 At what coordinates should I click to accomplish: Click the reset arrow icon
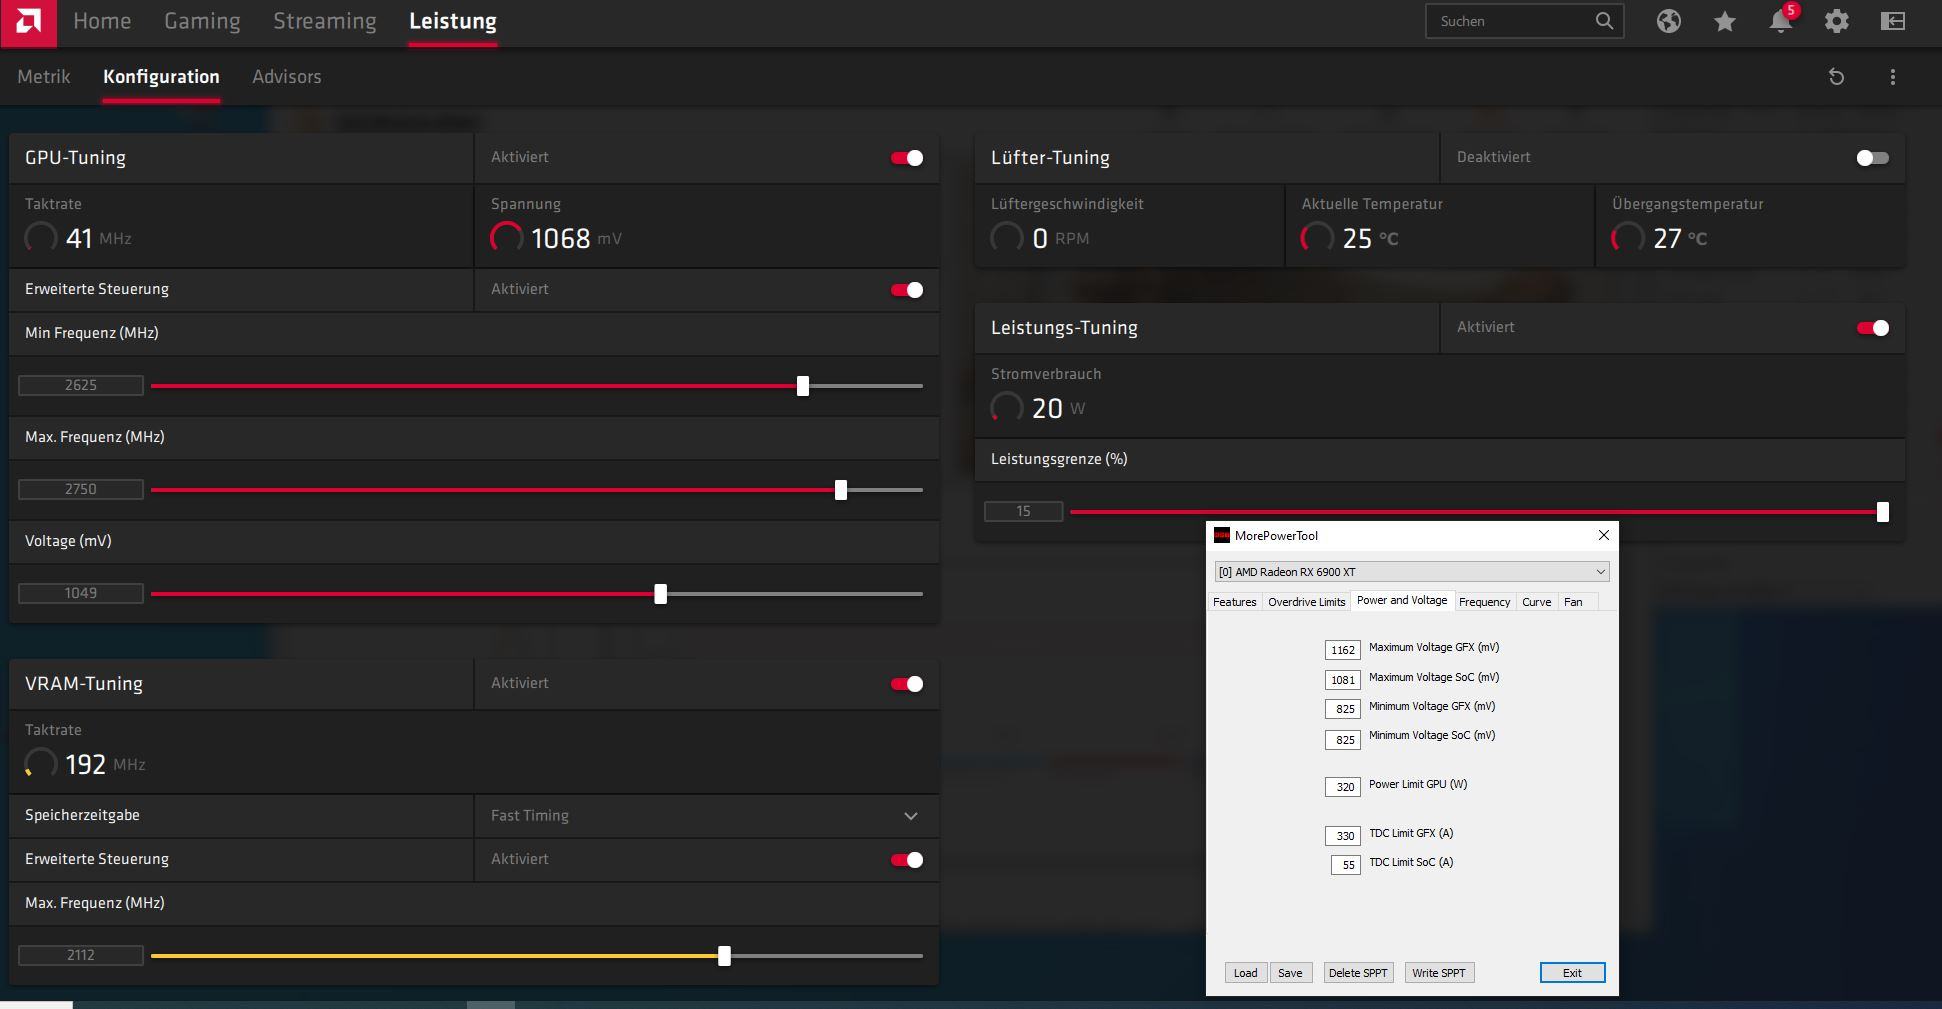(x=1836, y=77)
